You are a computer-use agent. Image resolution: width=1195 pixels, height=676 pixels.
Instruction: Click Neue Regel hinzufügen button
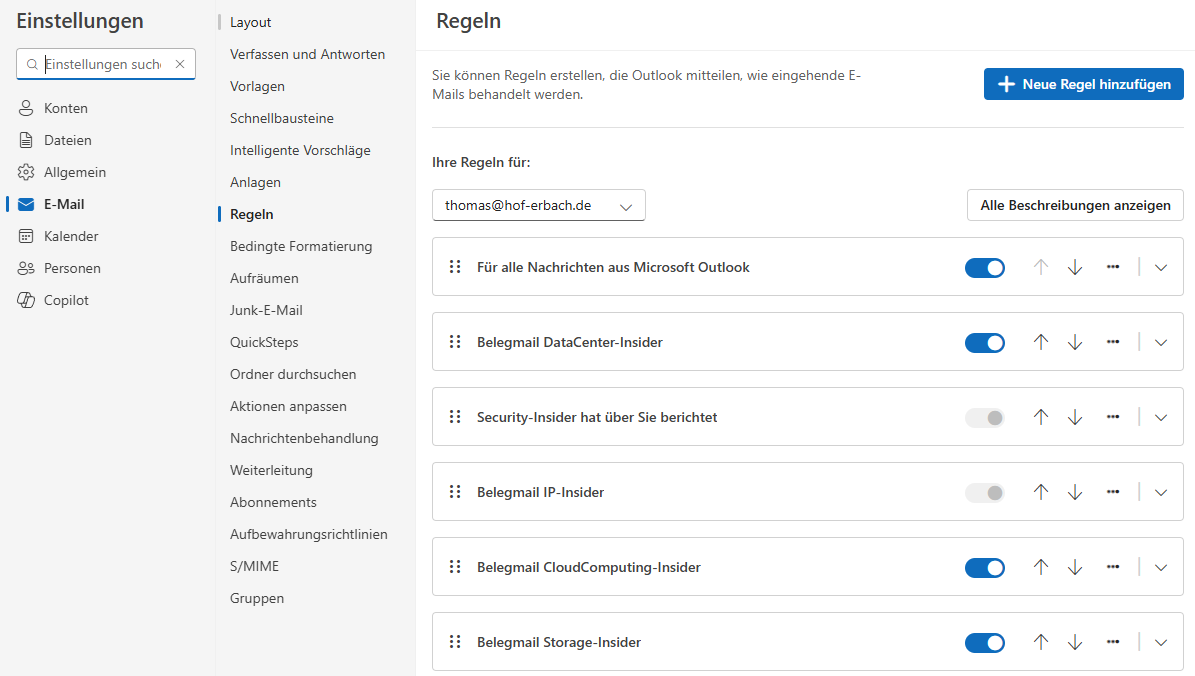point(1083,84)
